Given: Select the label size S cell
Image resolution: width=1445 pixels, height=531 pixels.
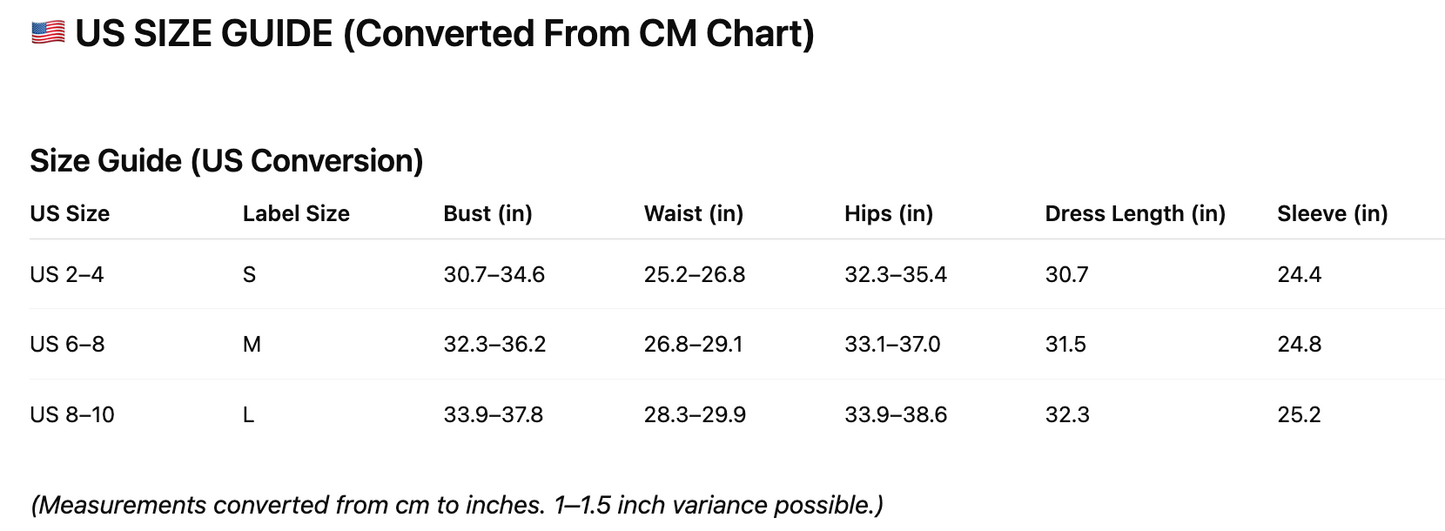Looking at the screenshot, I should click(x=249, y=274).
